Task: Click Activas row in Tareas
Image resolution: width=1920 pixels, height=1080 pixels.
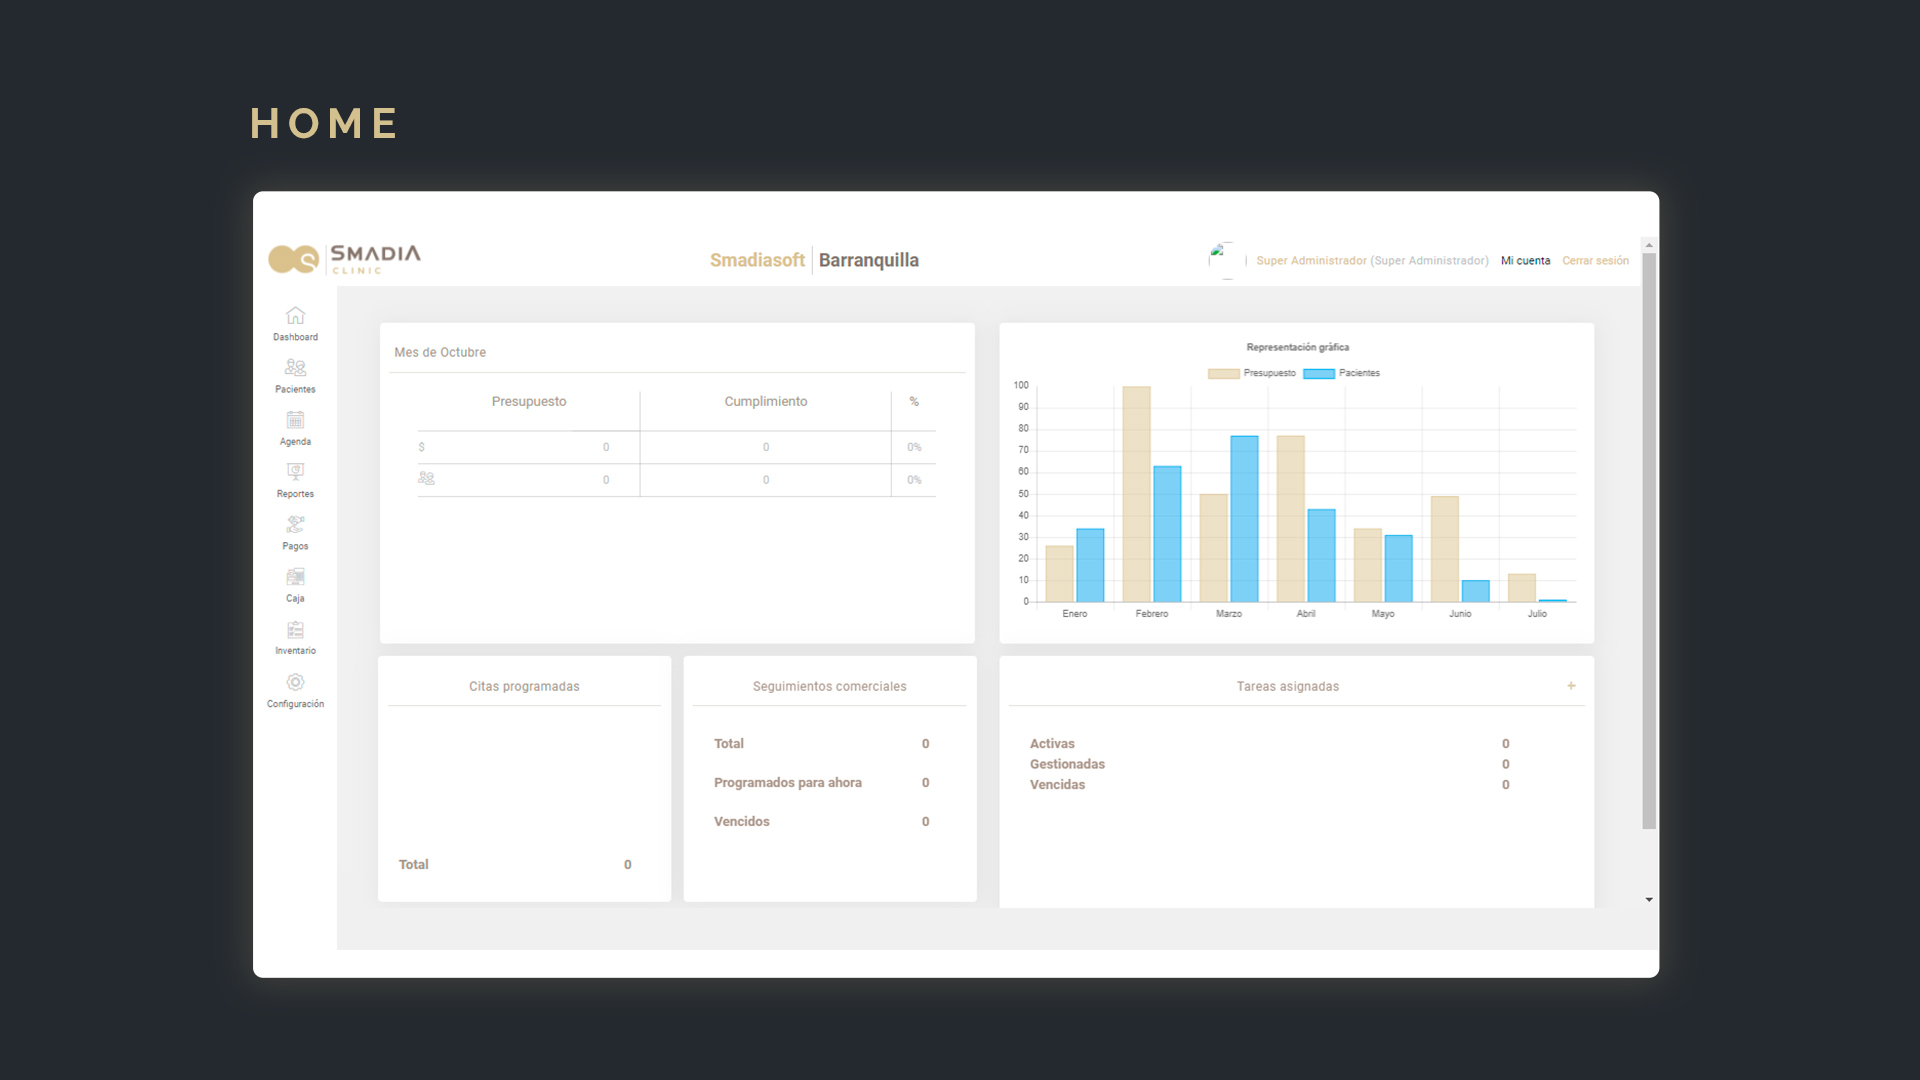Action: (1270, 744)
